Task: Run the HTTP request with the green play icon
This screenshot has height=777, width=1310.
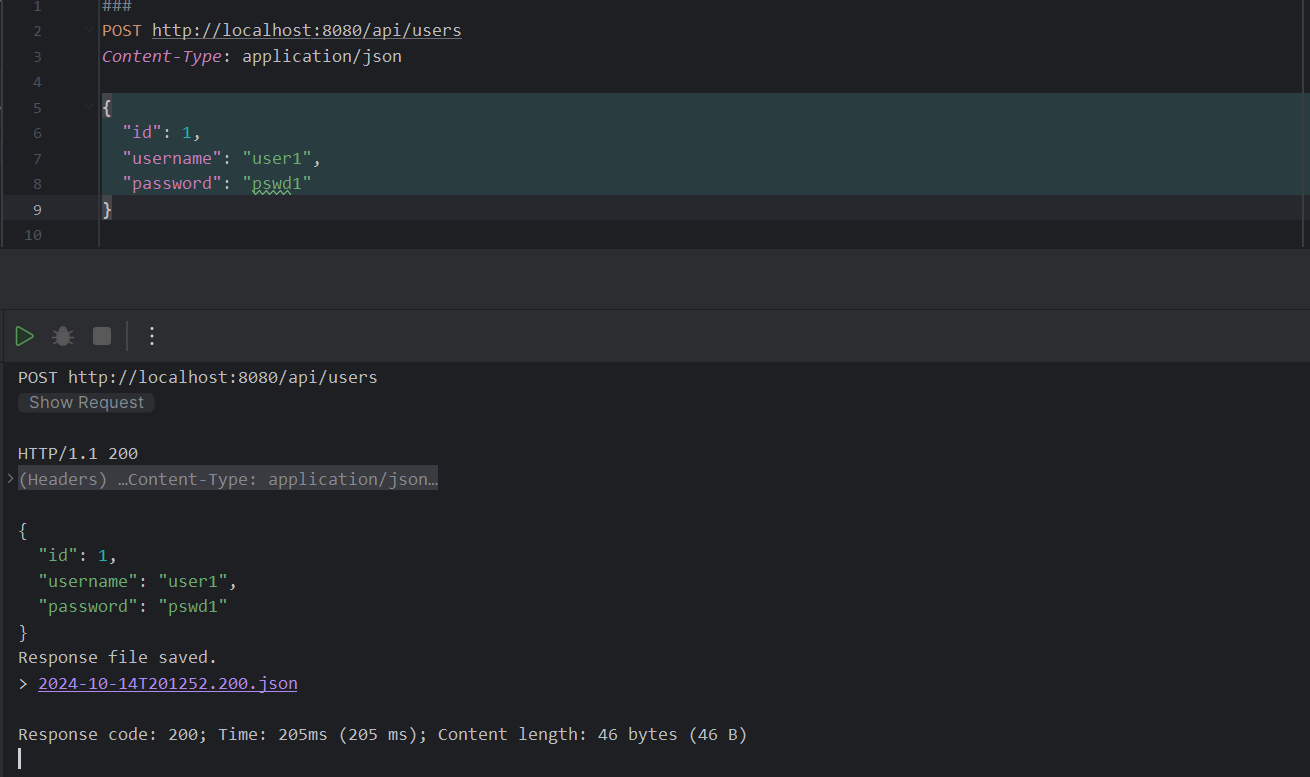Action: 25,336
